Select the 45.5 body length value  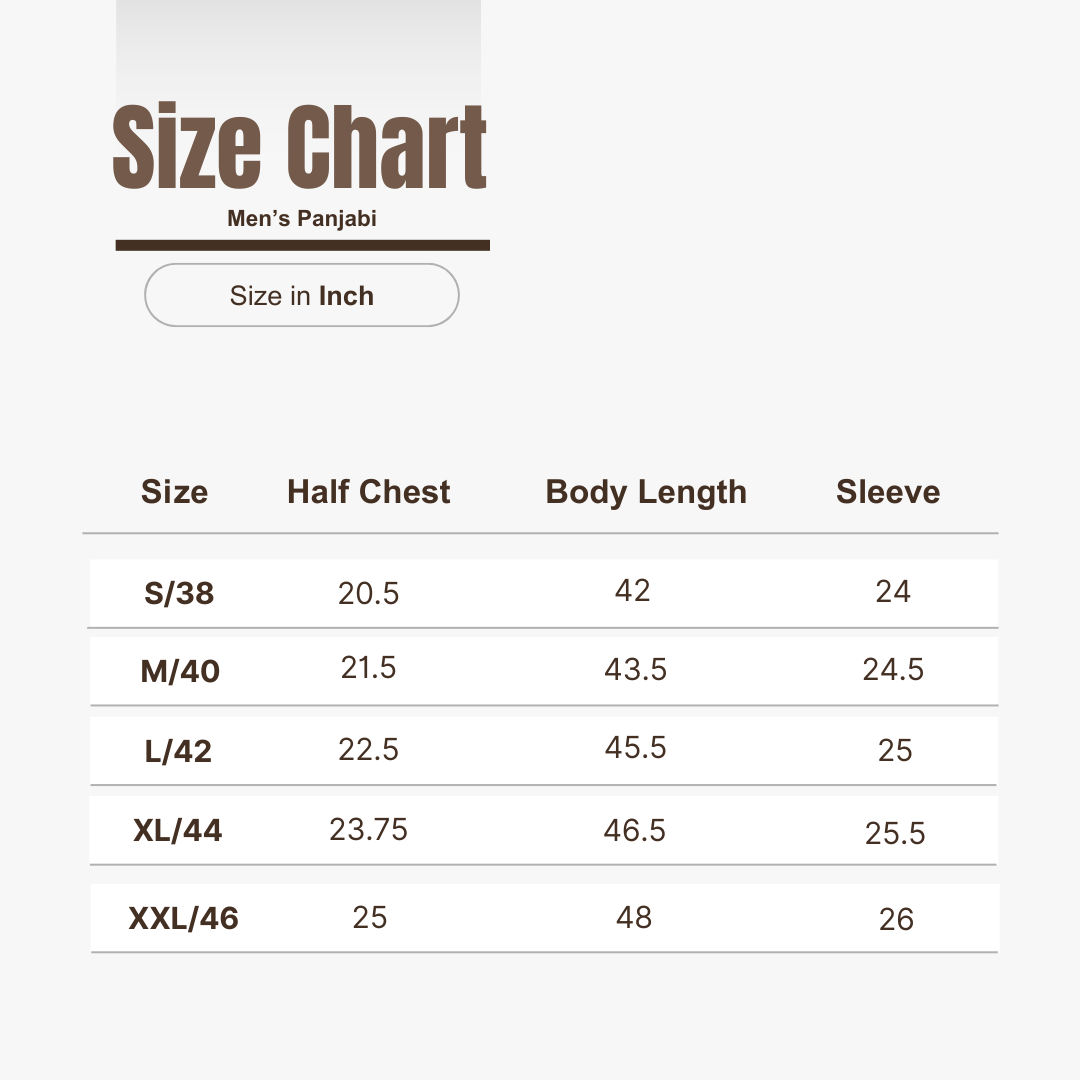coord(636,748)
